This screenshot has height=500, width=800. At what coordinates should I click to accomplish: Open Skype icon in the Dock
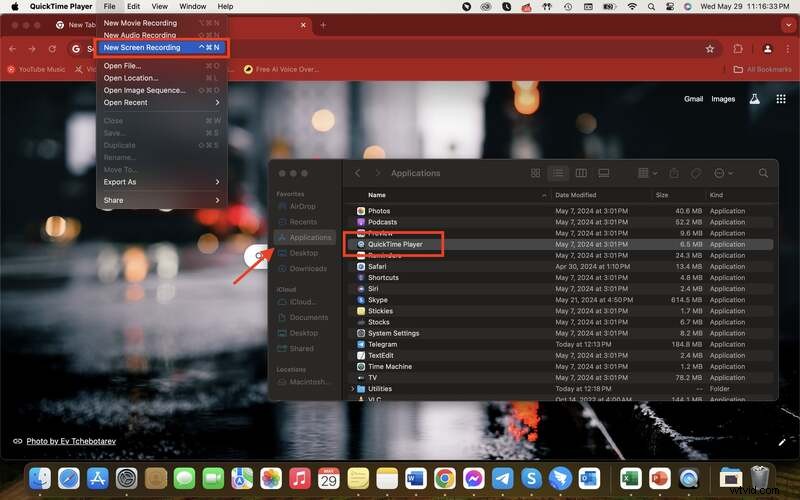point(532,479)
